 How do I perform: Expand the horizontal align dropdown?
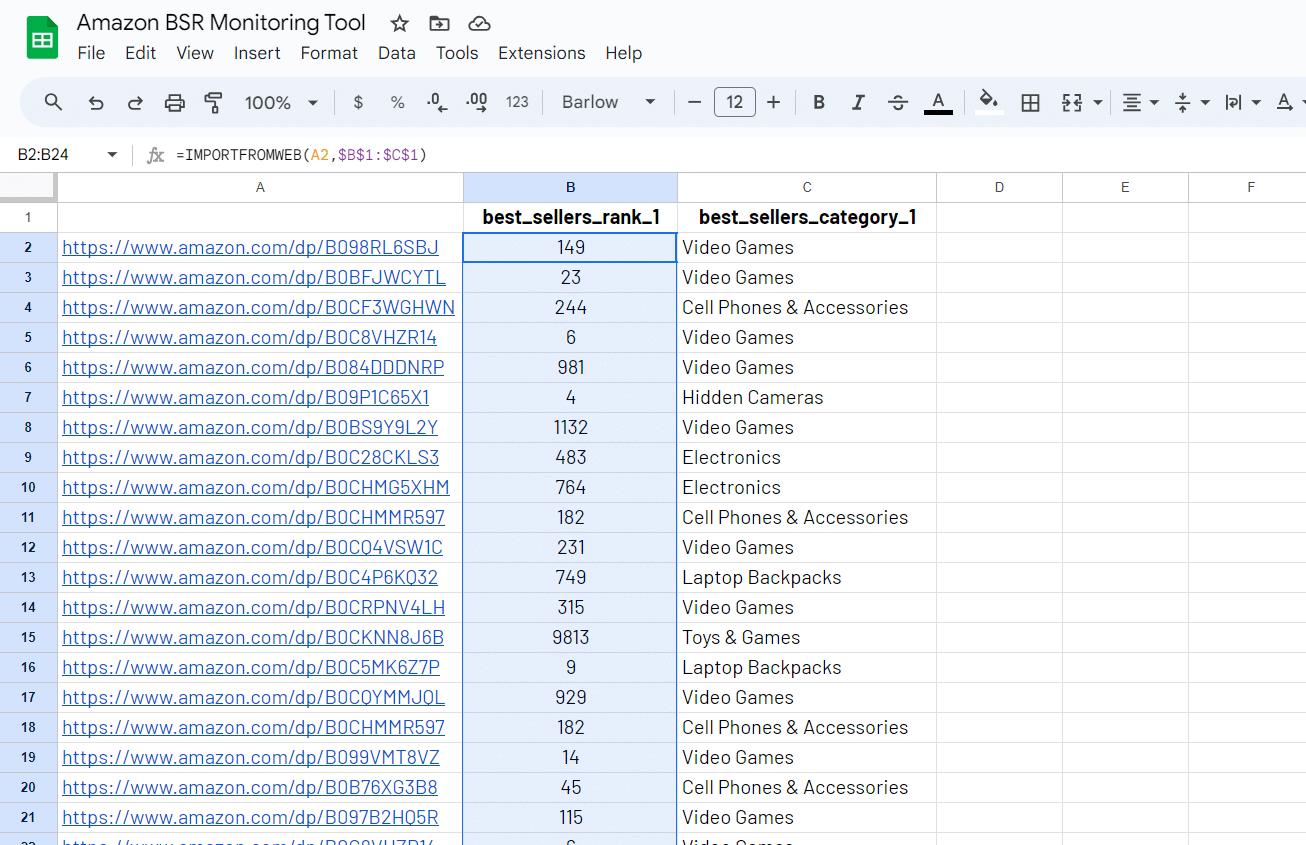click(x=1140, y=102)
